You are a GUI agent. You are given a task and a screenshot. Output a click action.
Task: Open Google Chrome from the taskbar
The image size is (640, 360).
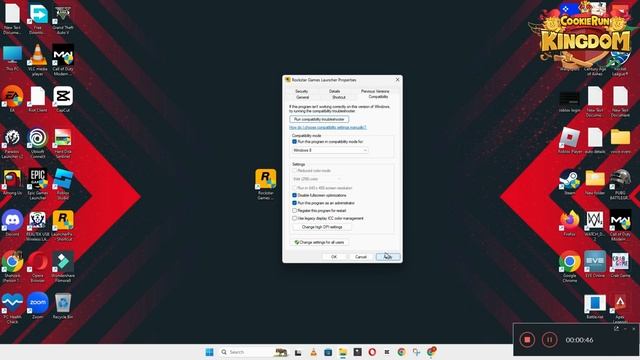pyautogui.click(x=401, y=352)
